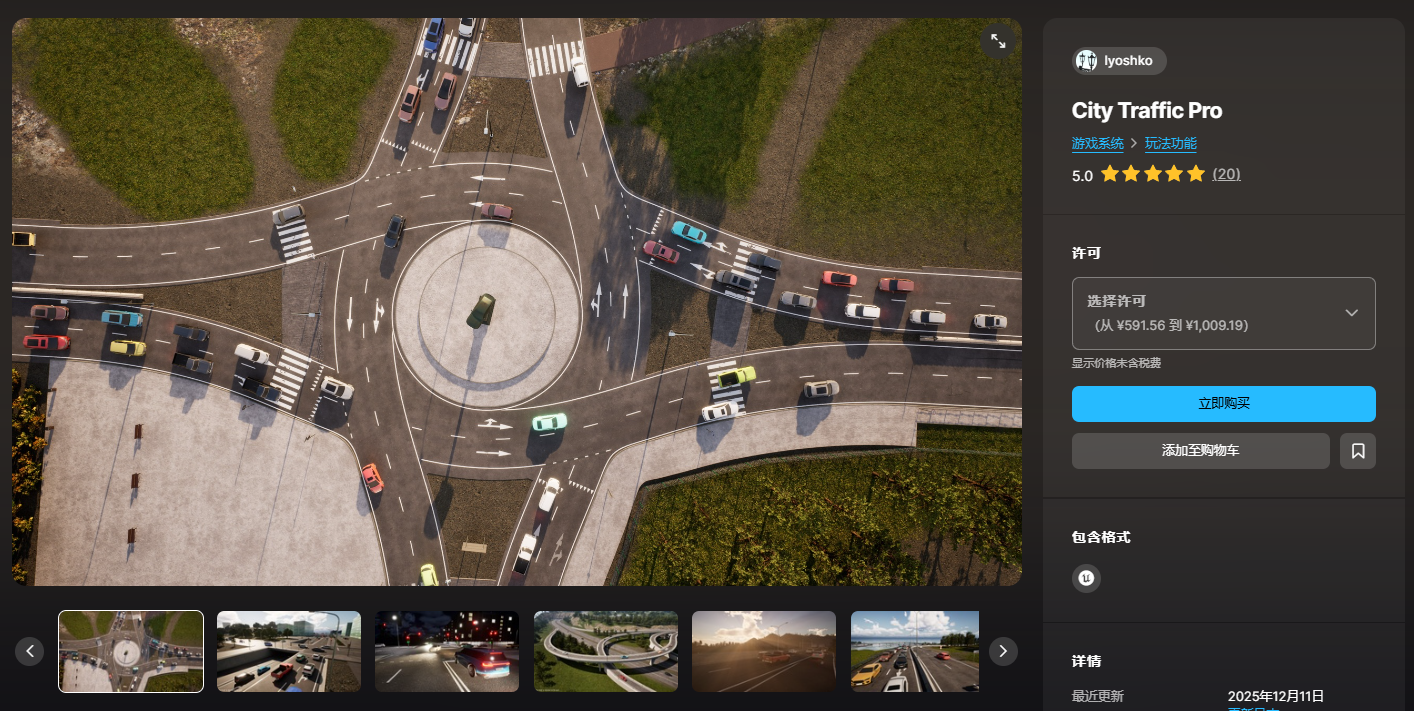
Task: Click the 立即购买 buy now button
Action: [x=1224, y=404]
